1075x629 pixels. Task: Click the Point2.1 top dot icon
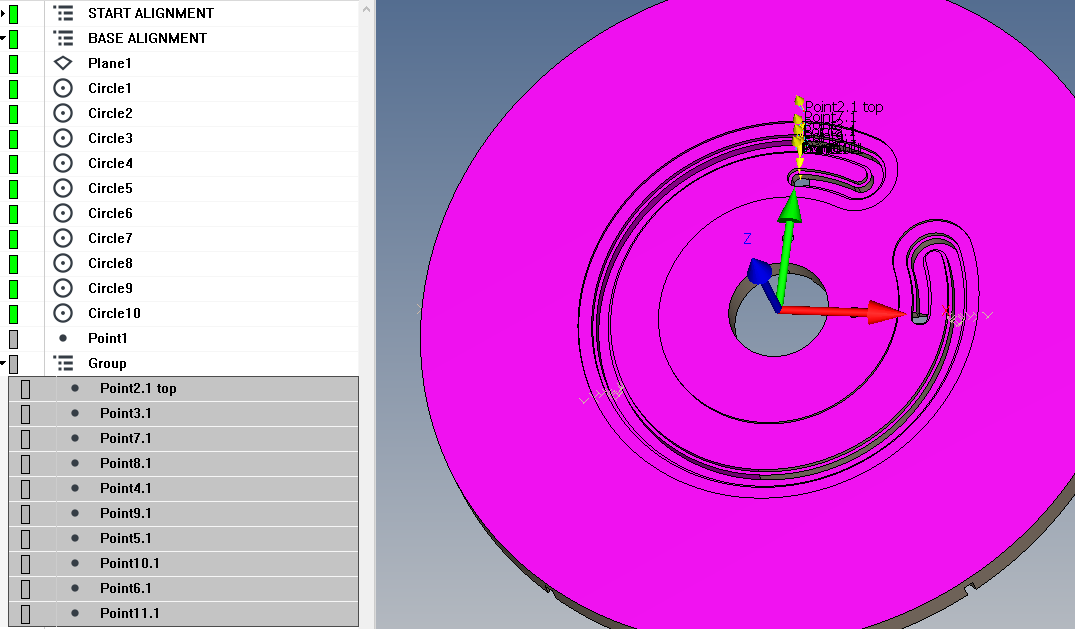(75, 388)
